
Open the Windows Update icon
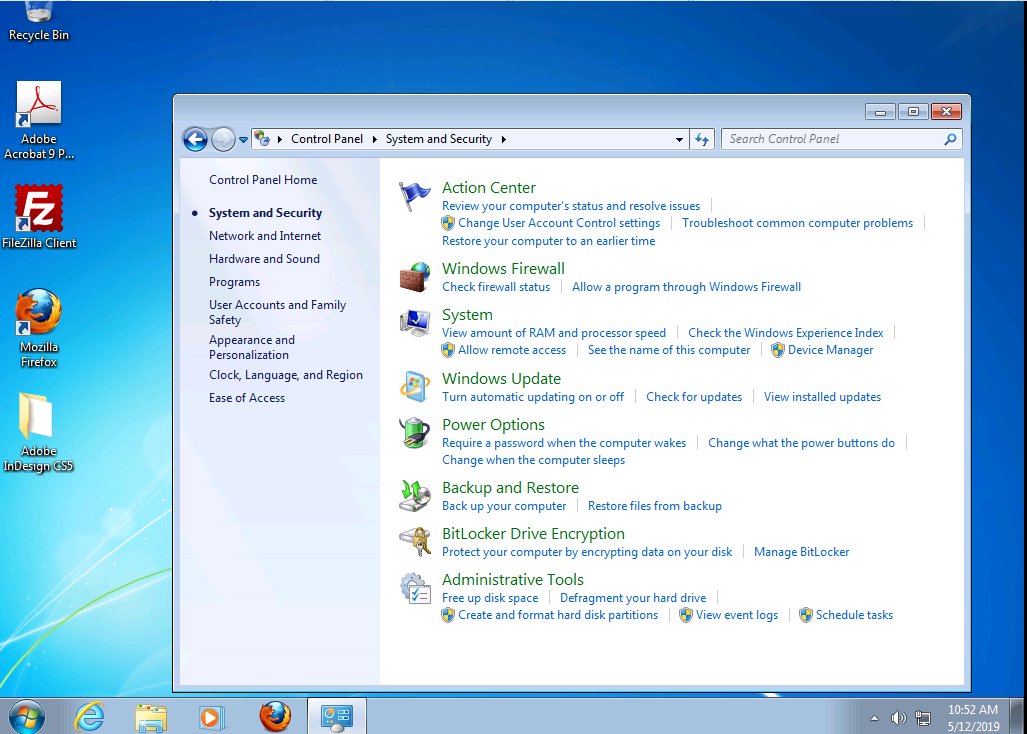click(414, 387)
